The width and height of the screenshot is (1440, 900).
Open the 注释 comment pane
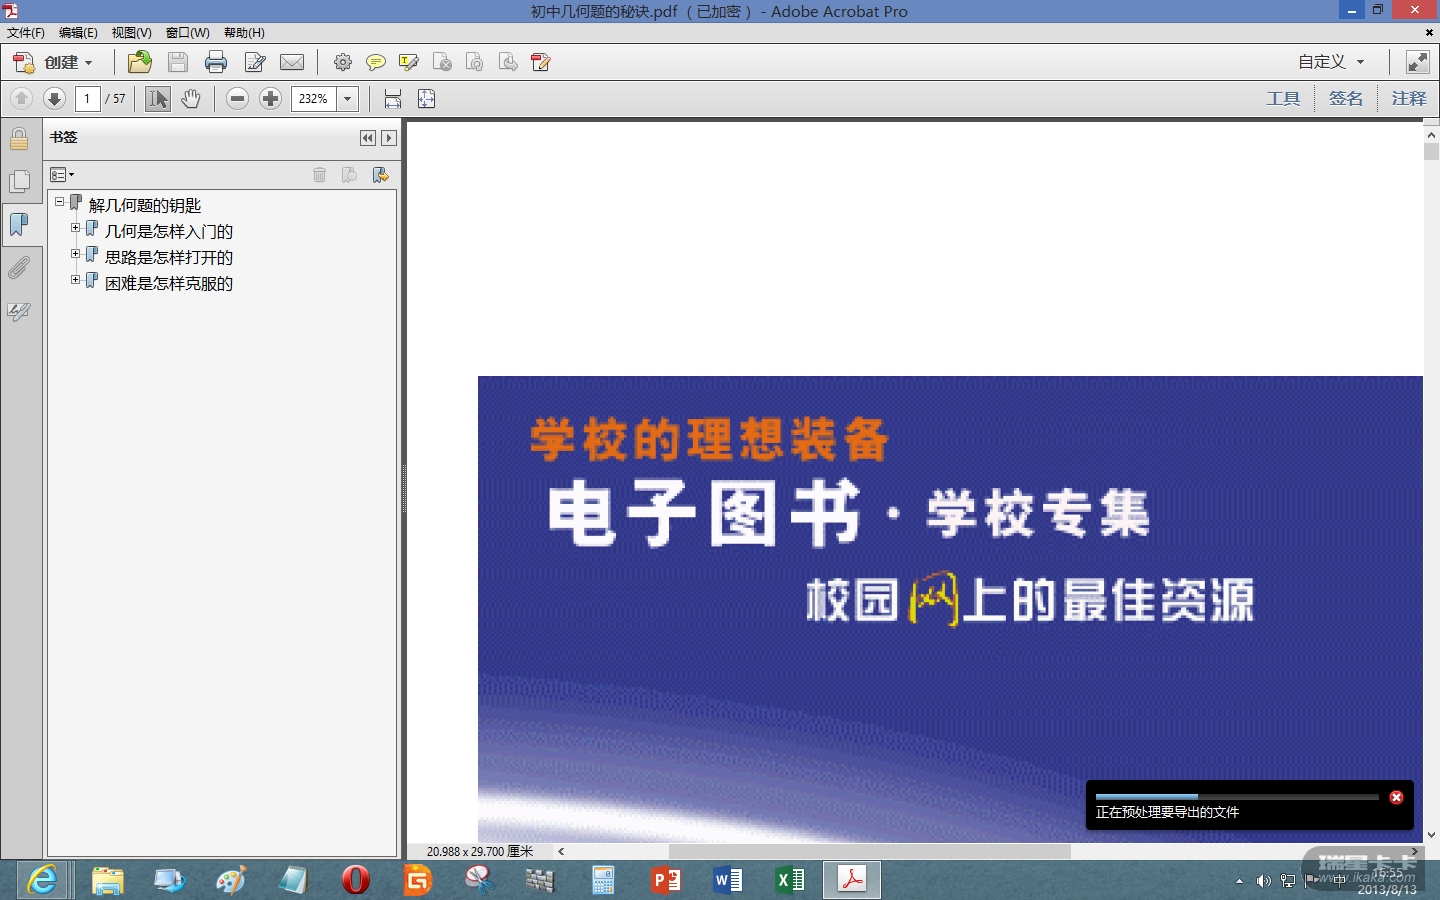point(1409,98)
